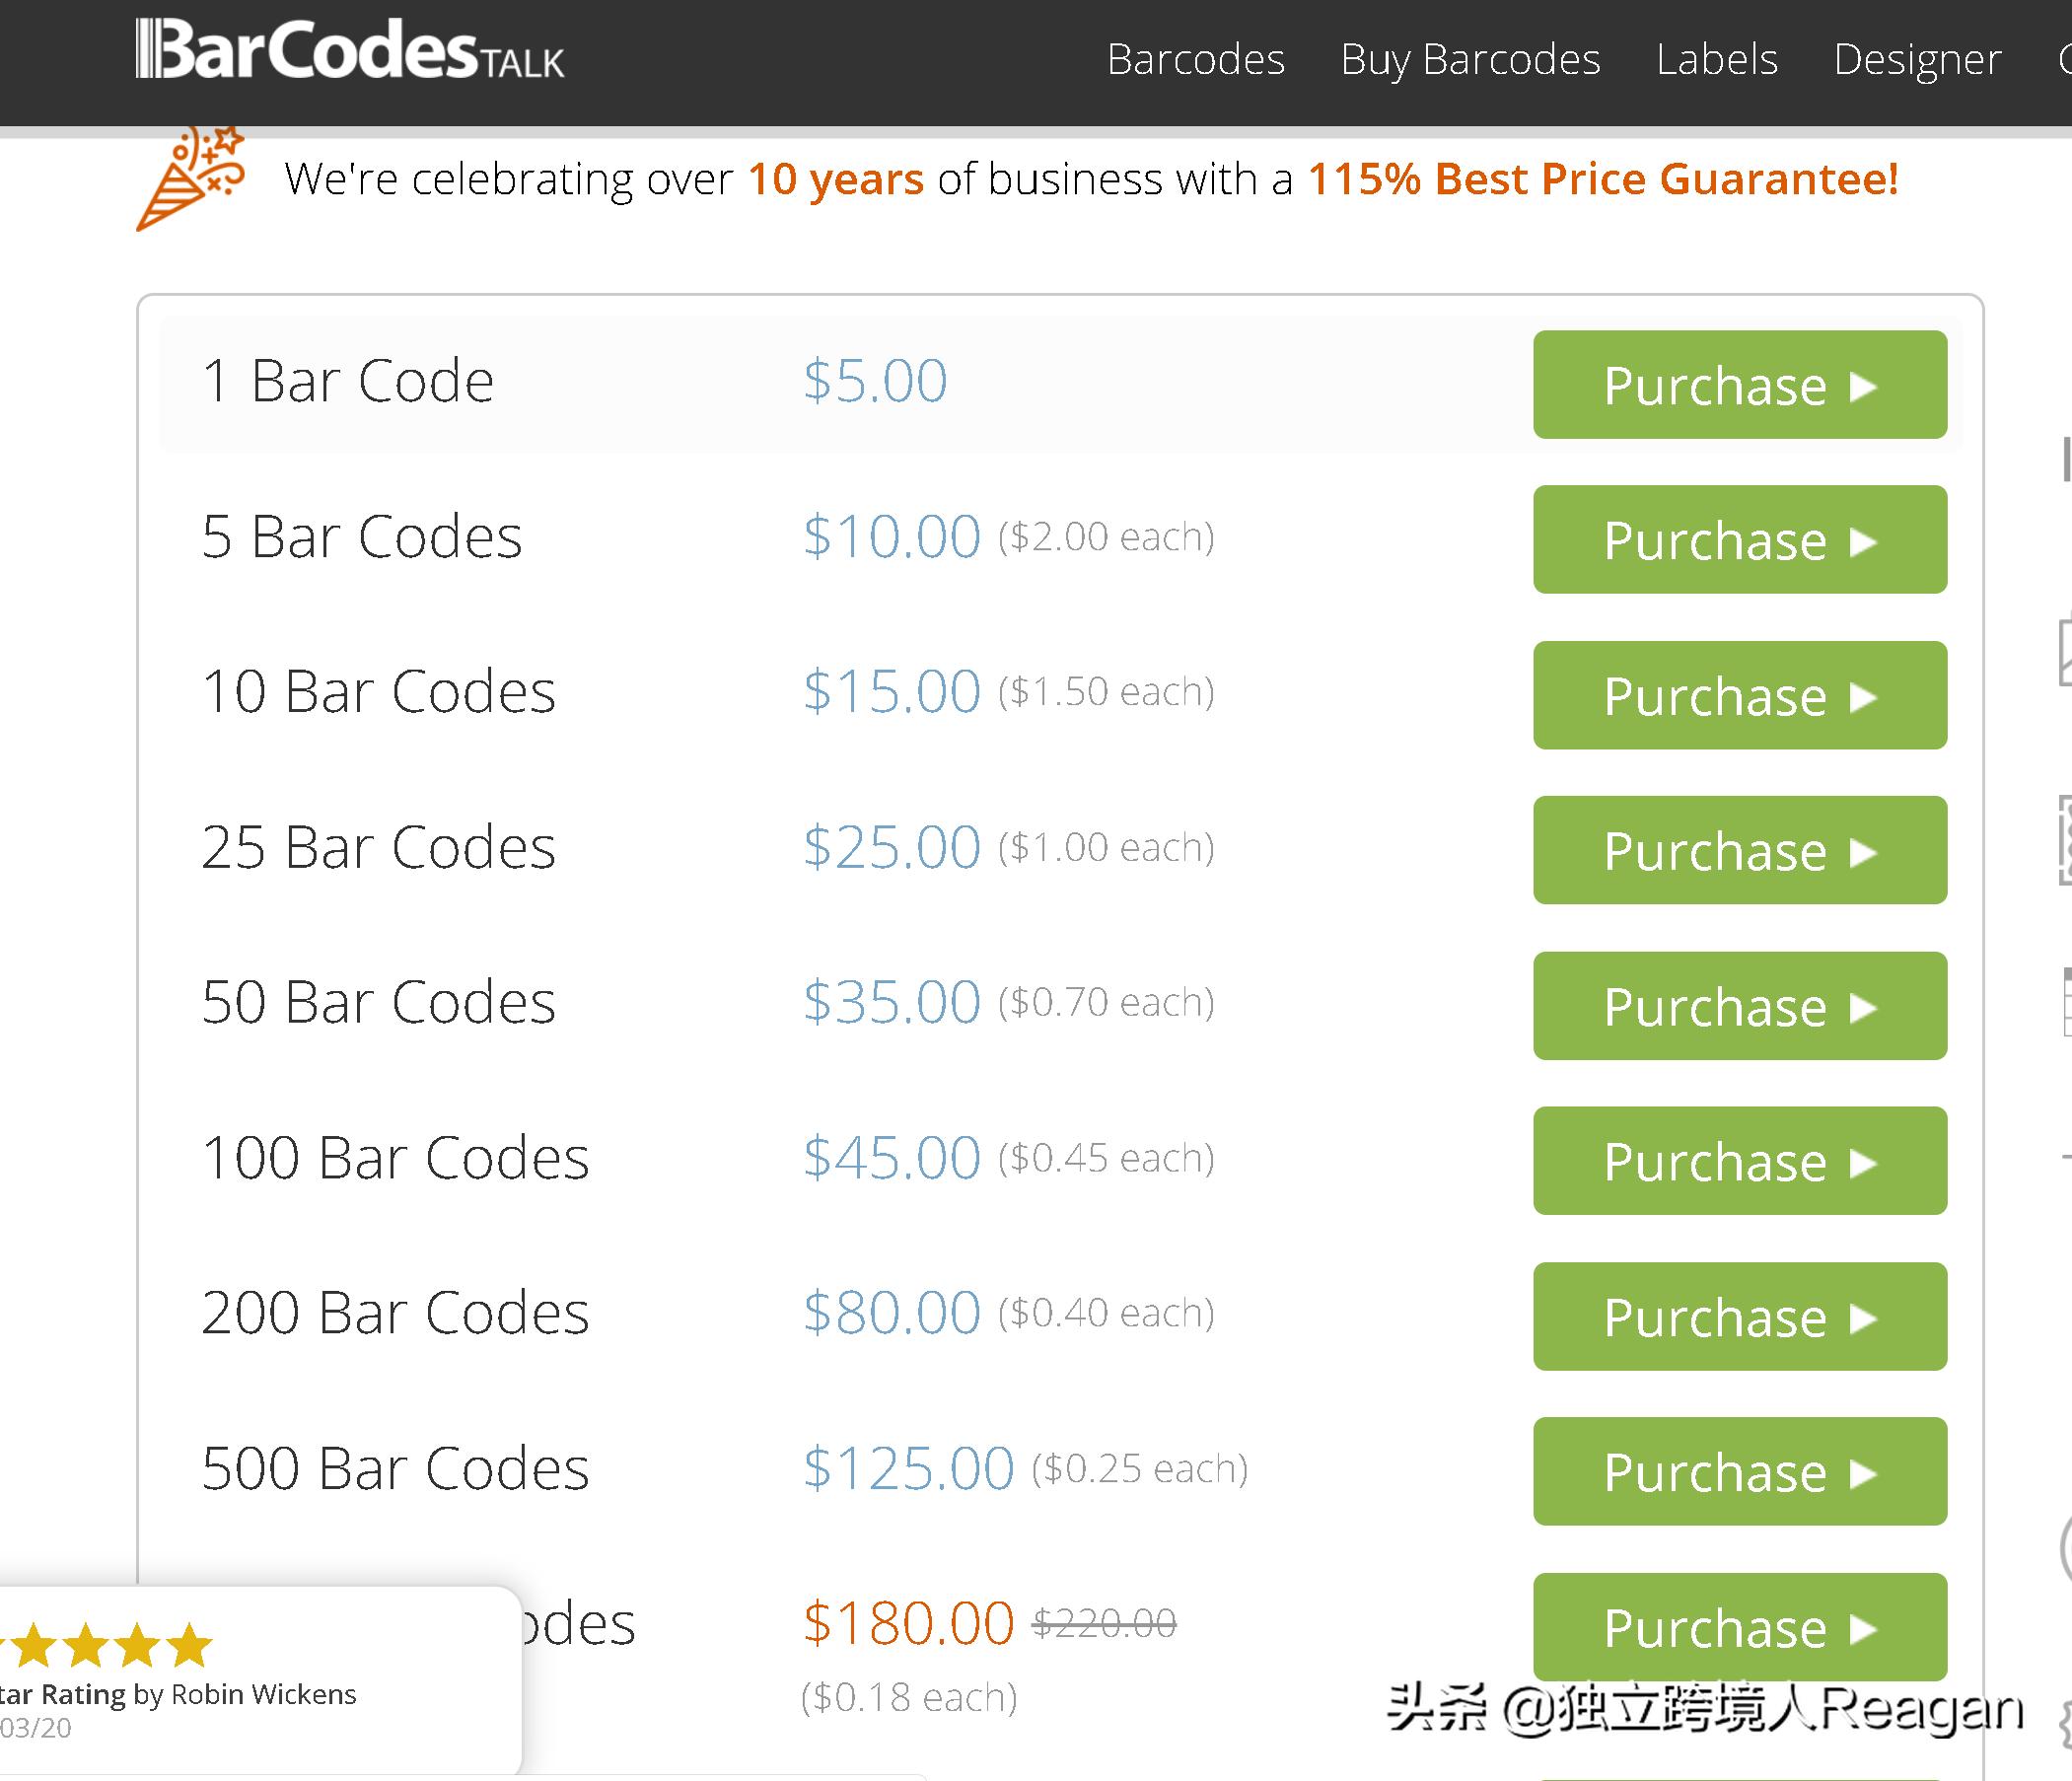Click the 115% Best Price Guarantee text
The height and width of the screenshot is (1781, 2072).
click(x=1602, y=180)
